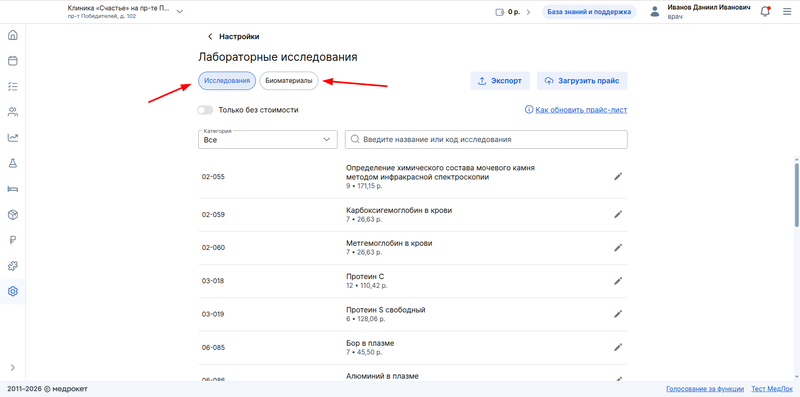Select row code 06-085
This screenshot has height=397, width=800.
tap(213, 348)
